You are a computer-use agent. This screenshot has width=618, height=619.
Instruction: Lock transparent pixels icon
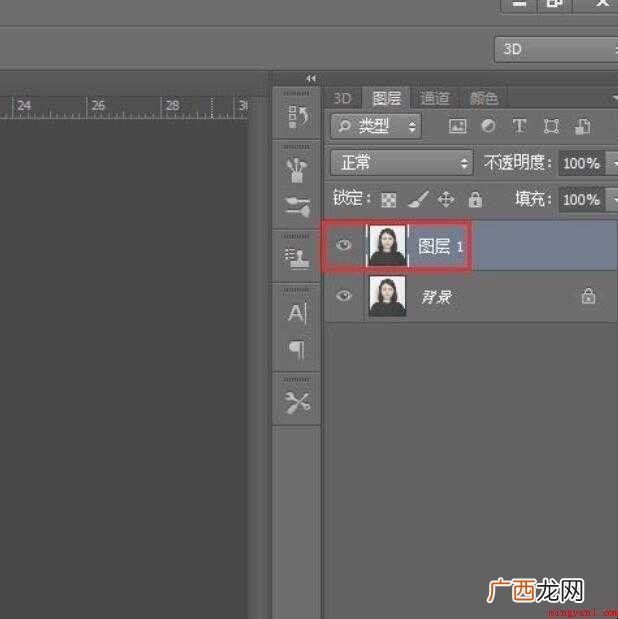click(x=389, y=200)
